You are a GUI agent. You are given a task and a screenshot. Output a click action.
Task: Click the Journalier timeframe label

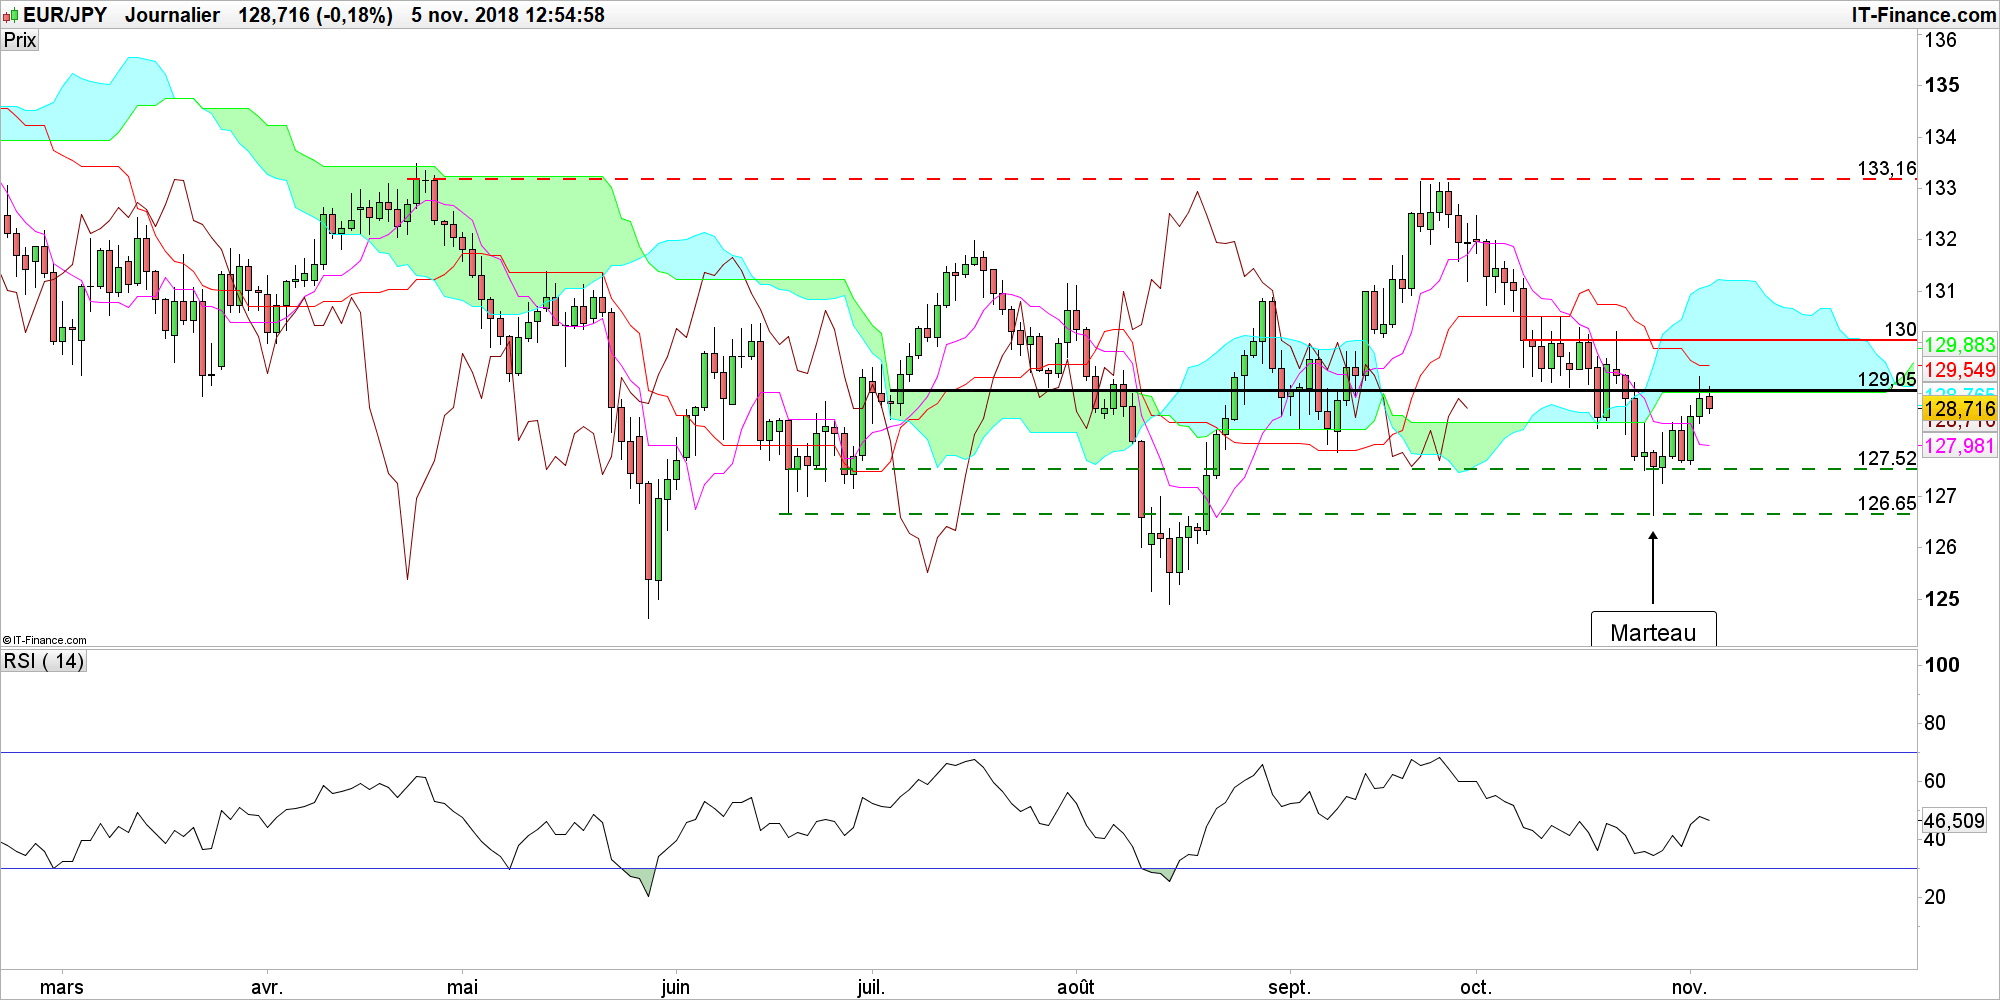172,15
